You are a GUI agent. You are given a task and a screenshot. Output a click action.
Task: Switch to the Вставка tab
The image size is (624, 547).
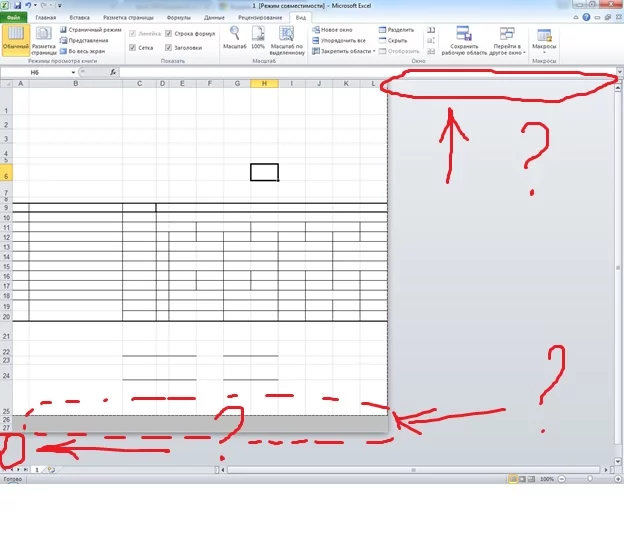(79, 18)
